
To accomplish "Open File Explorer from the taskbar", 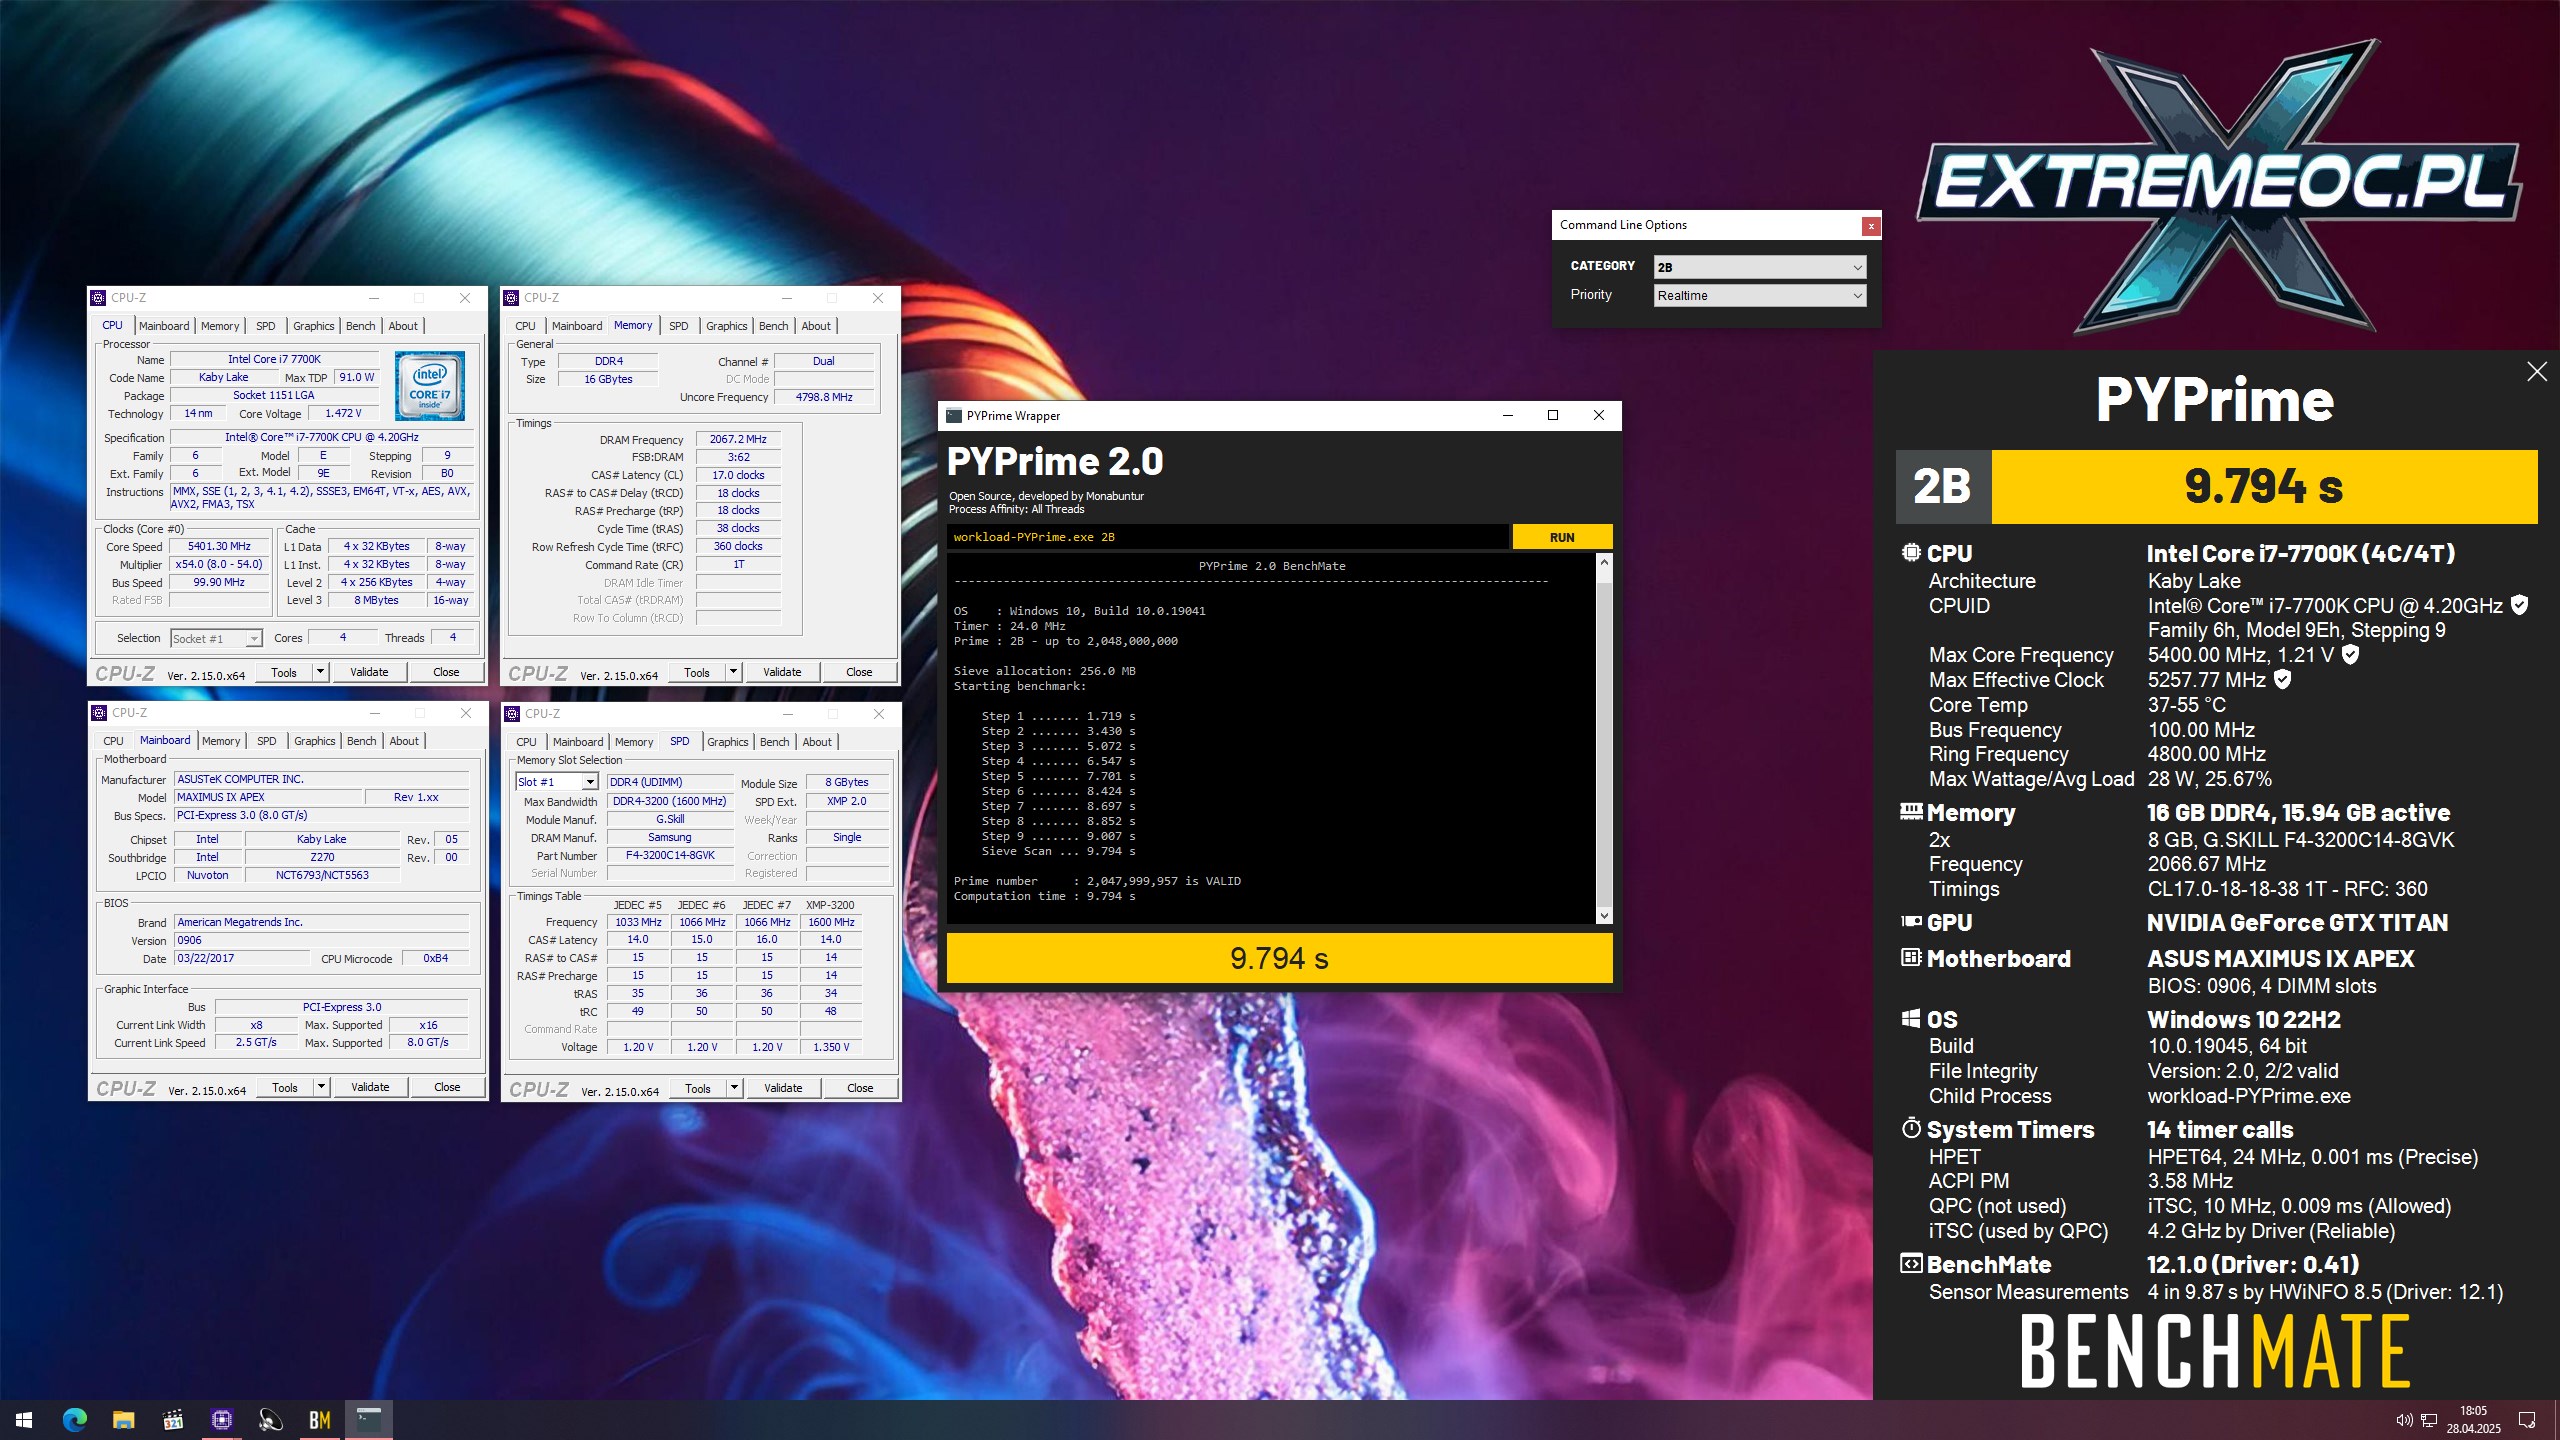I will pos(123,1419).
